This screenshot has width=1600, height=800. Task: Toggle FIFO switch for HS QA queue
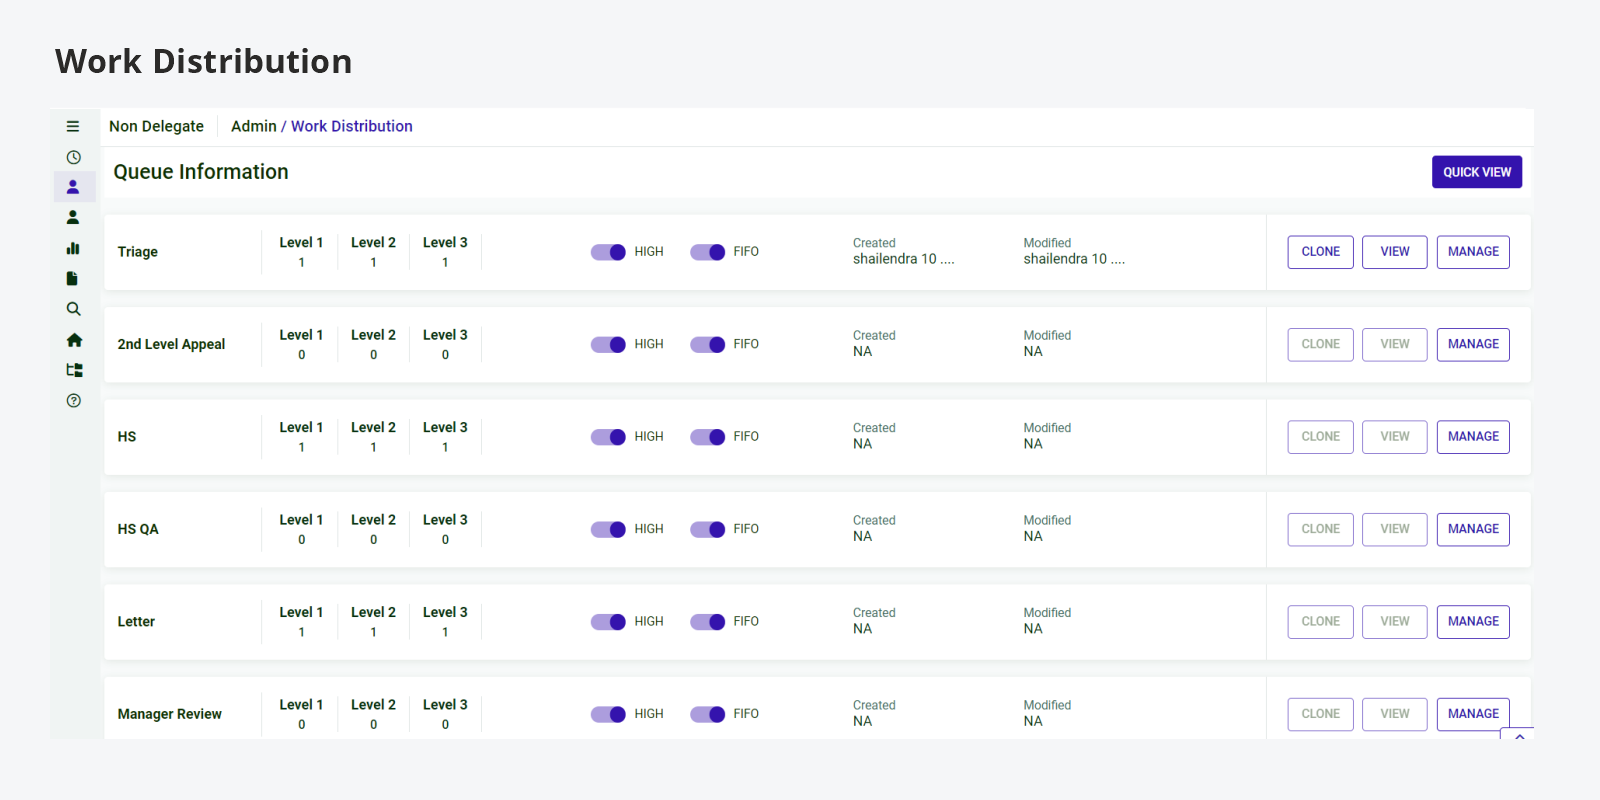[708, 529]
